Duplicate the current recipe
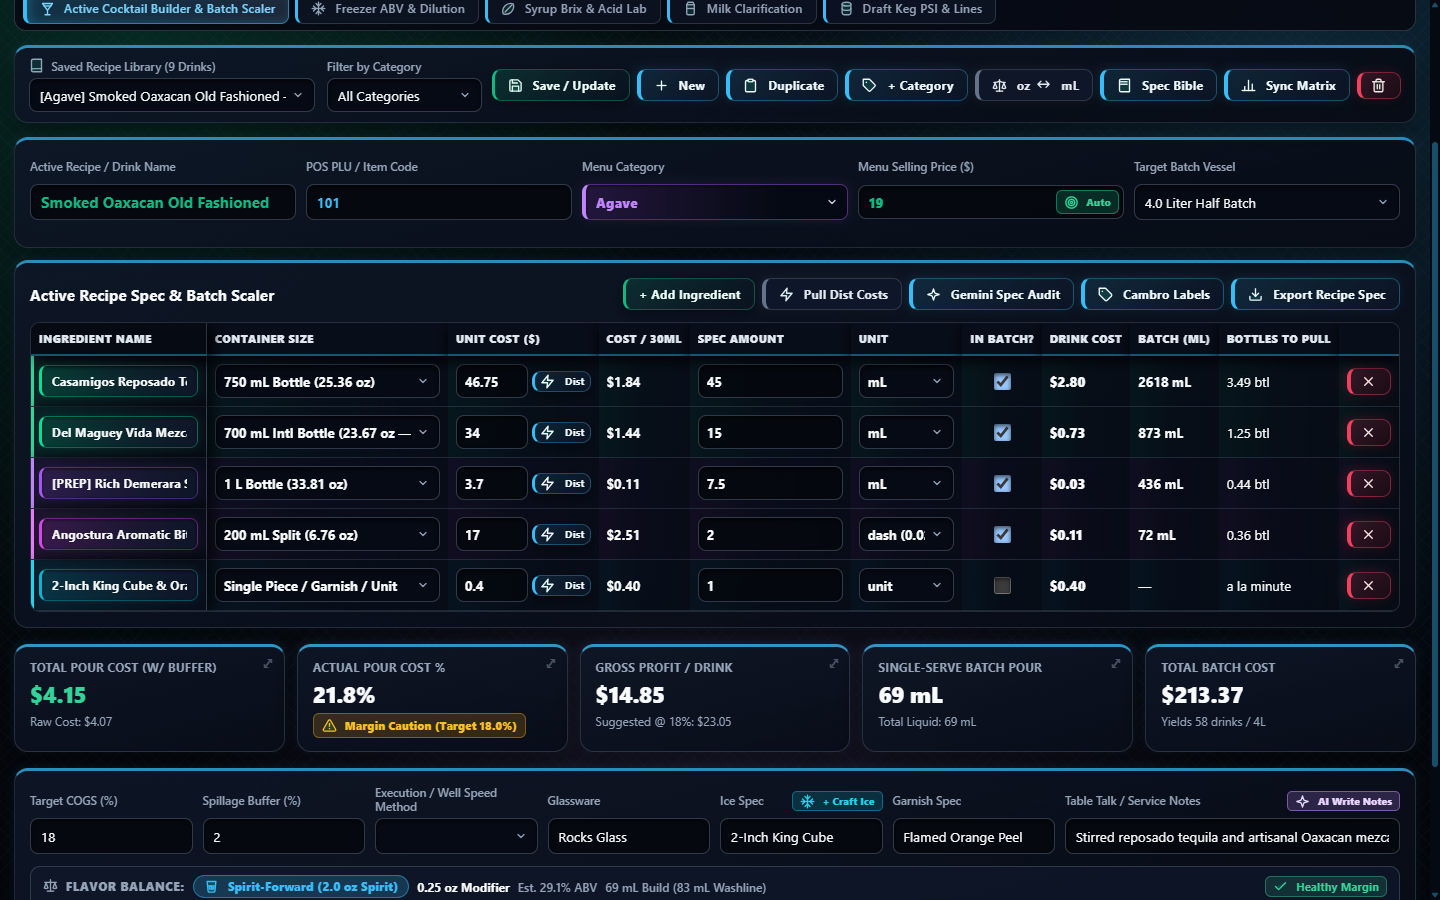This screenshot has width=1440, height=900. pyautogui.click(x=783, y=86)
